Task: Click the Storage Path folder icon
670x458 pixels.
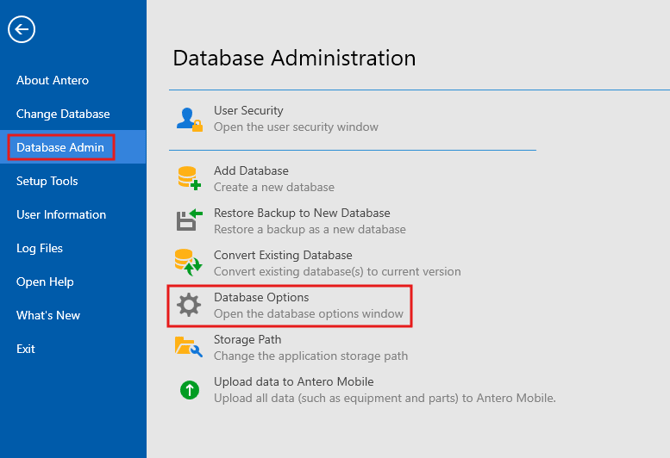Action: [189, 347]
